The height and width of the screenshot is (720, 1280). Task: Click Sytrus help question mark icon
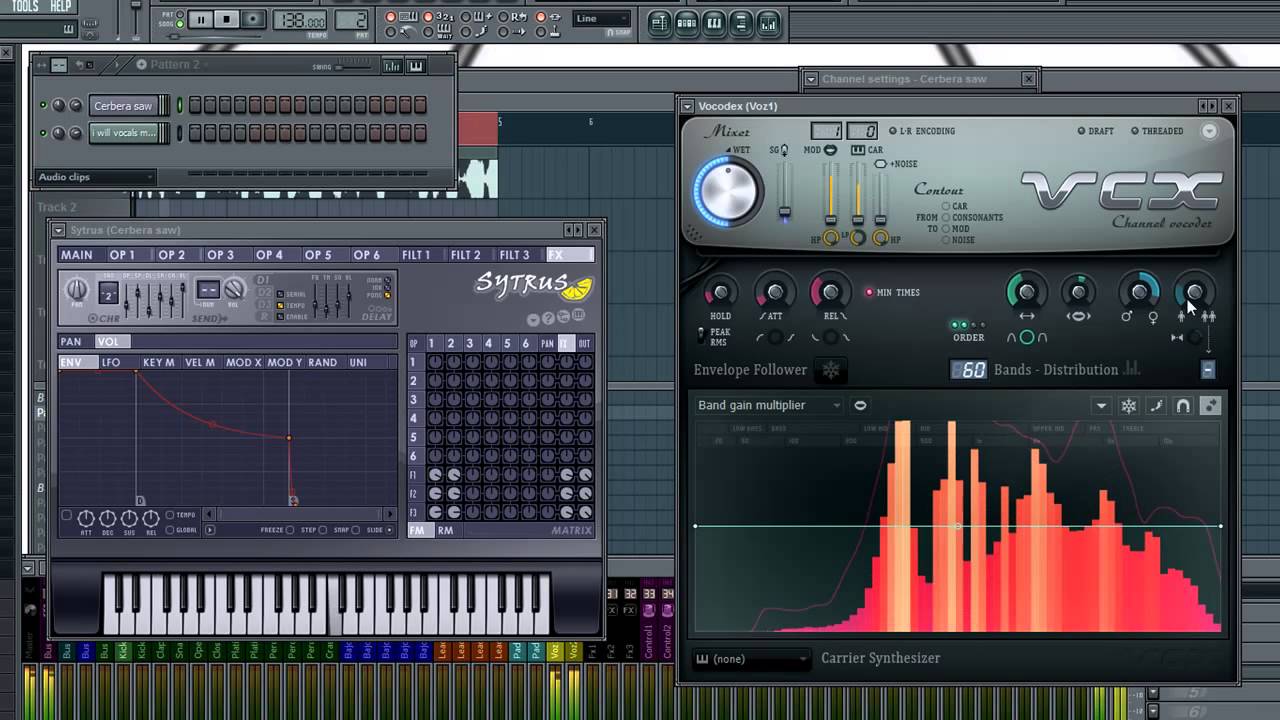tap(548, 319)
